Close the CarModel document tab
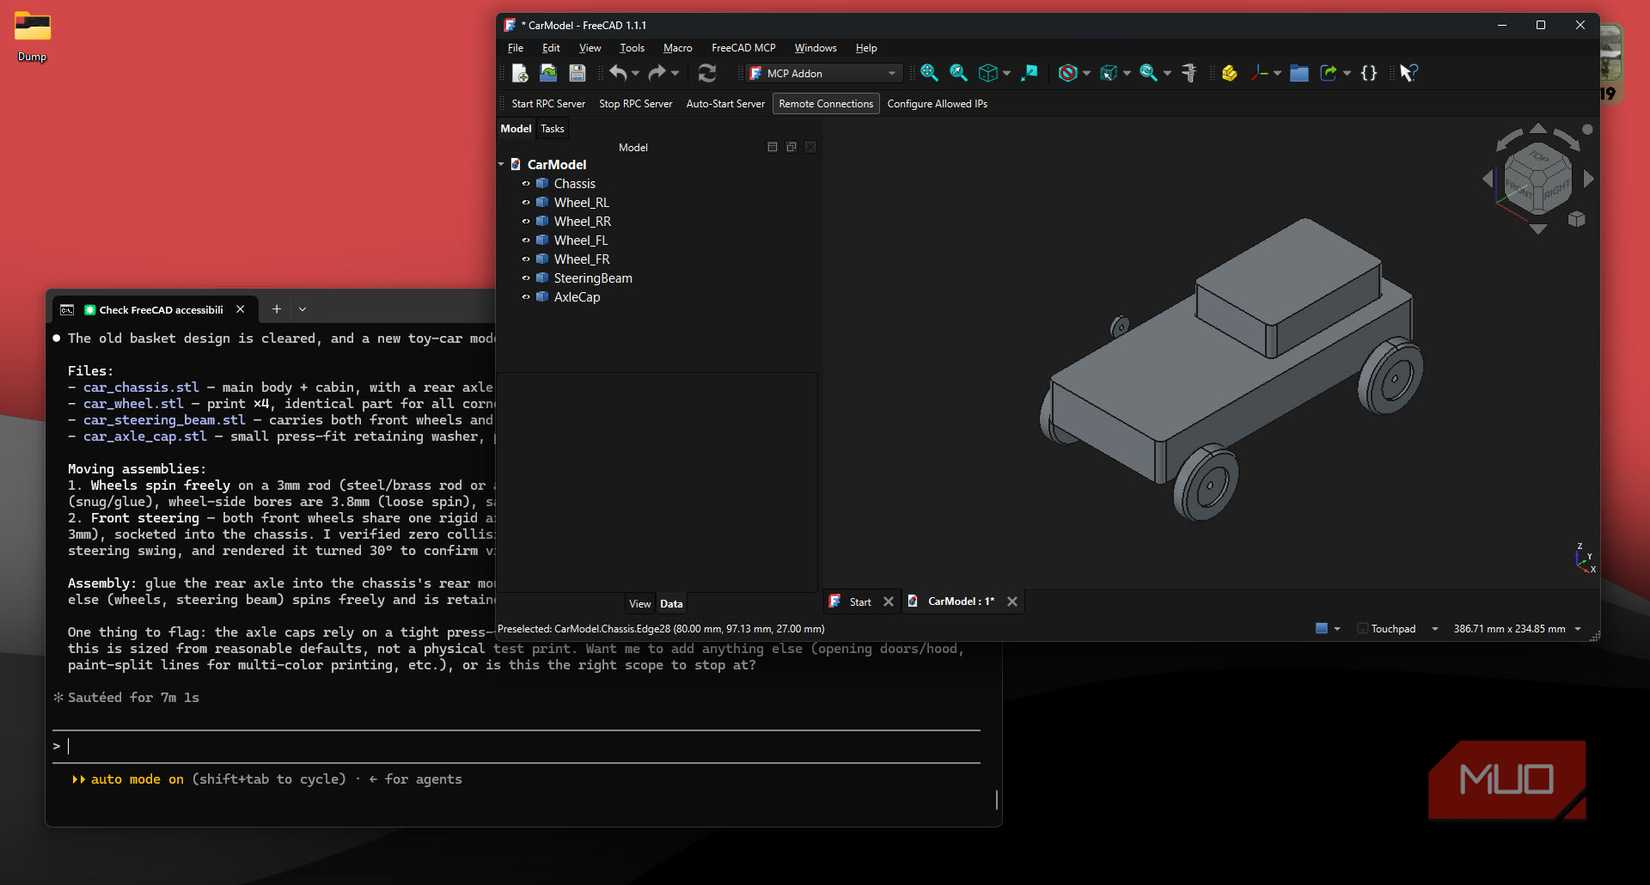 pos(1012,602)
